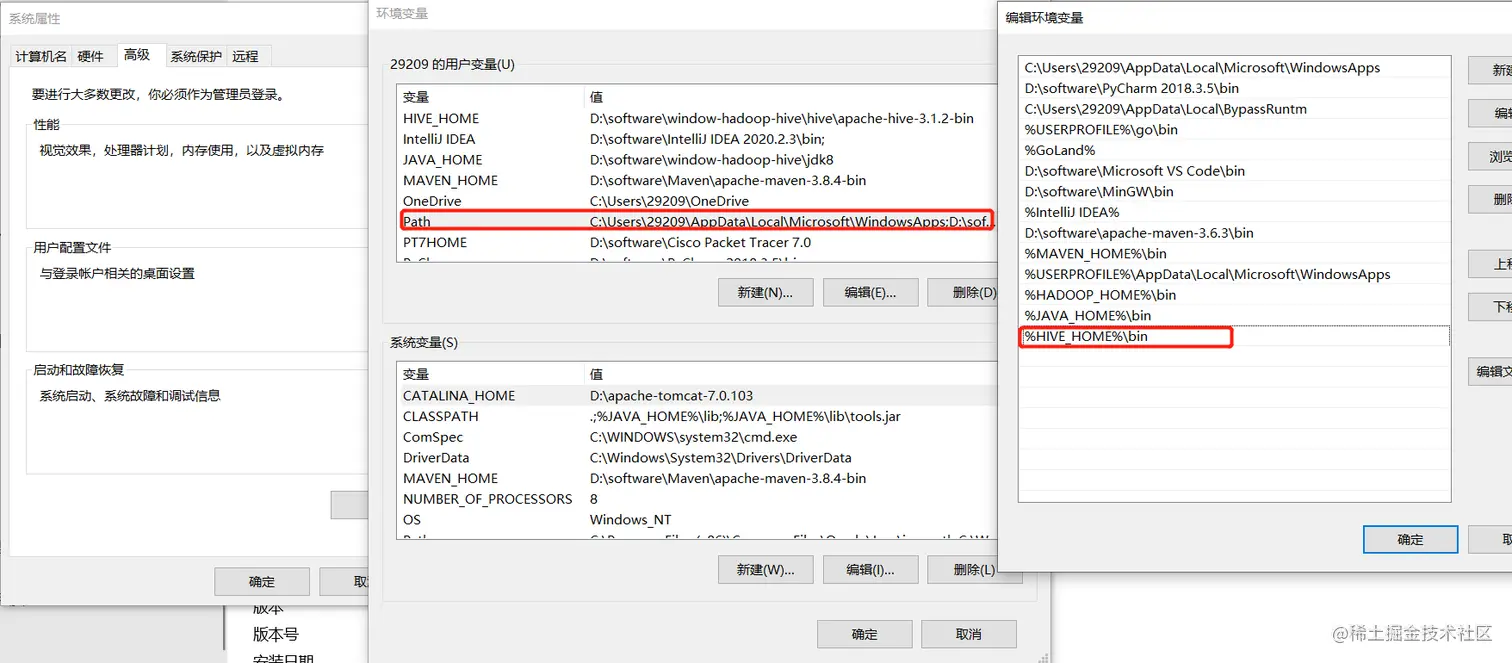Select the PyCharm 2018.3.5\bin path entry

pos(1235,88)
